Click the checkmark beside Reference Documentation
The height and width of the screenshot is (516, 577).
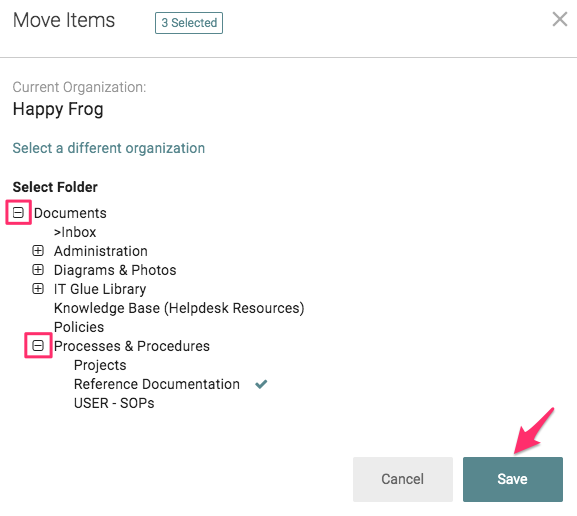pyautogui.click(x=261, y=384)
